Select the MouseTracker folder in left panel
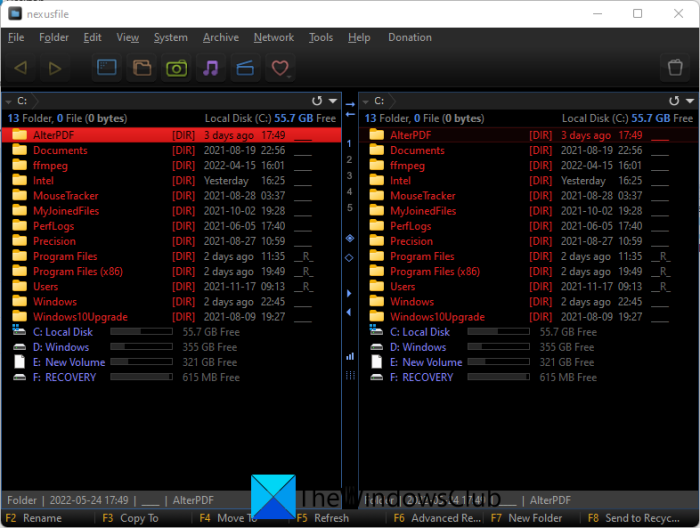The width and height of the screenshot is (700, 528). (171, 196)
